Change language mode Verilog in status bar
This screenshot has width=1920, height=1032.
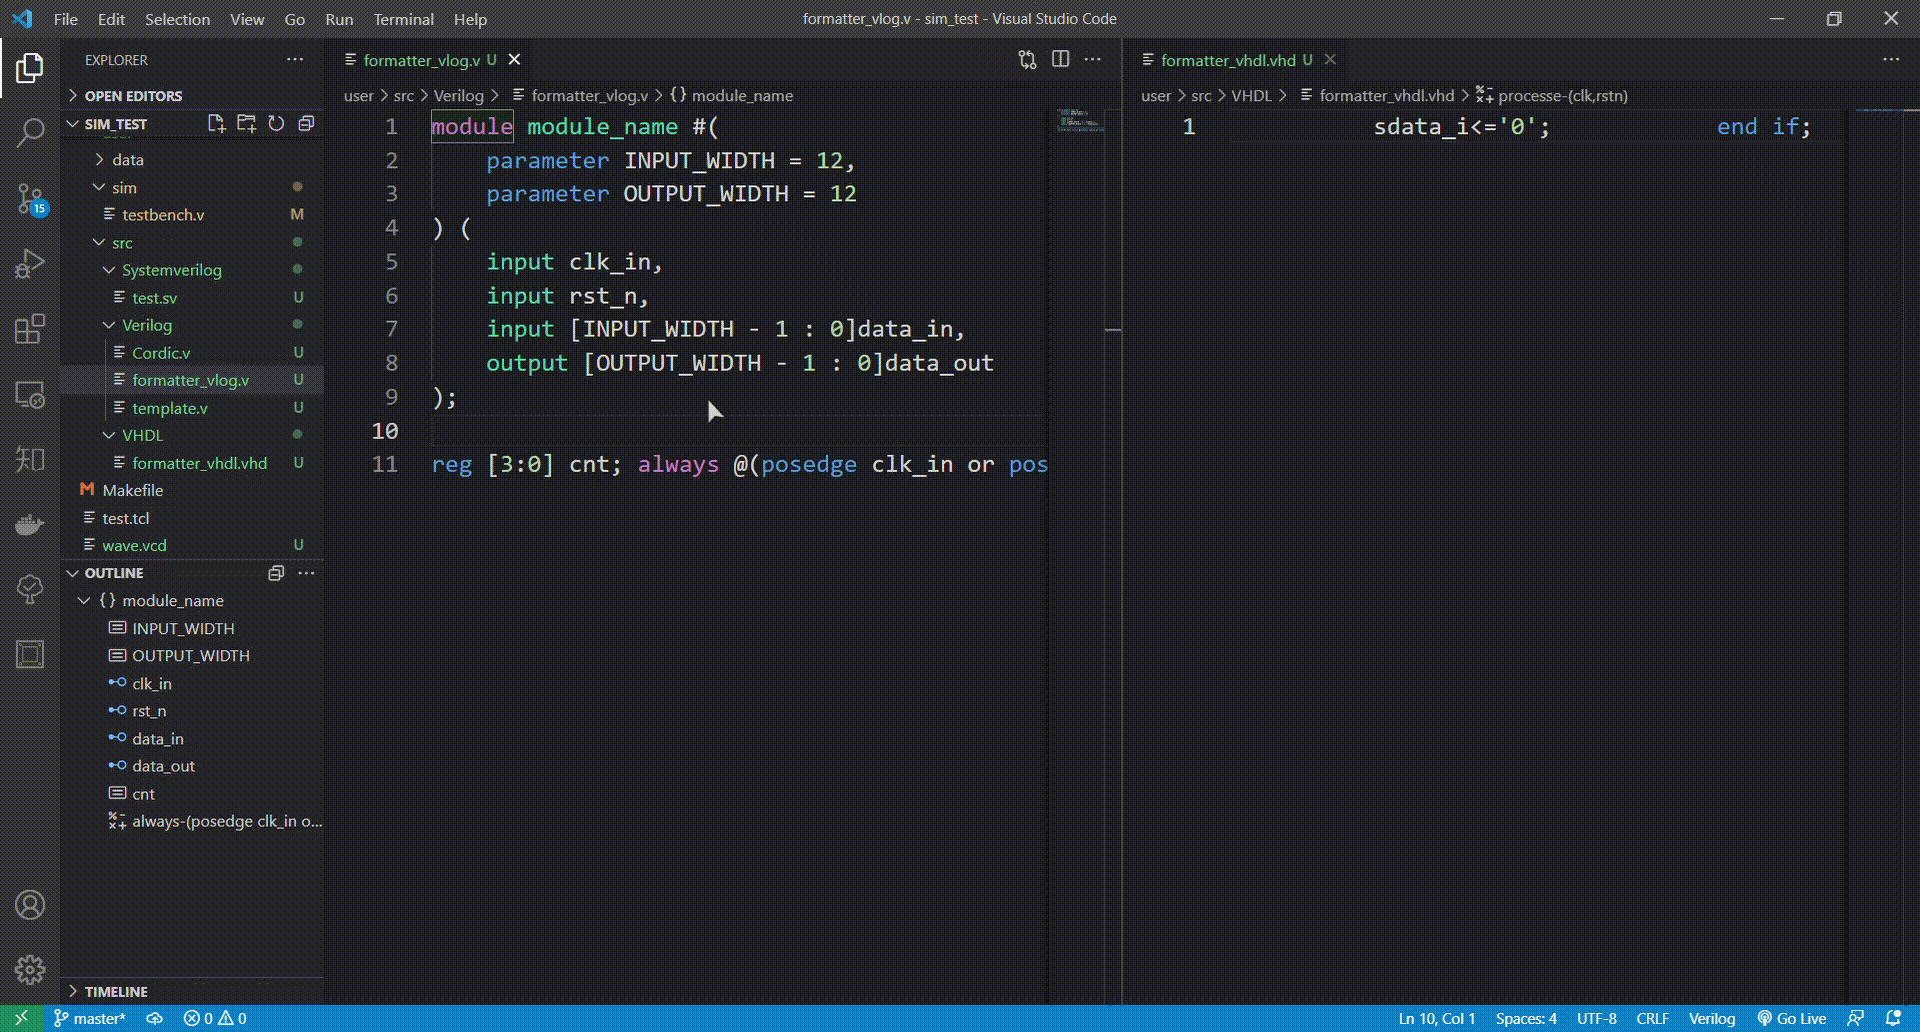click(x=1711, y=1018)
